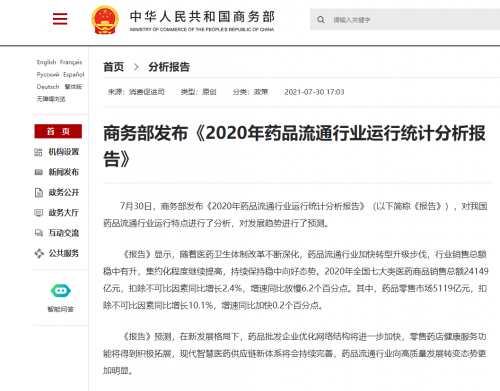Open the 智能问答 robot assistant icon
Screen dimensions: 500x391
pos(60,291)
